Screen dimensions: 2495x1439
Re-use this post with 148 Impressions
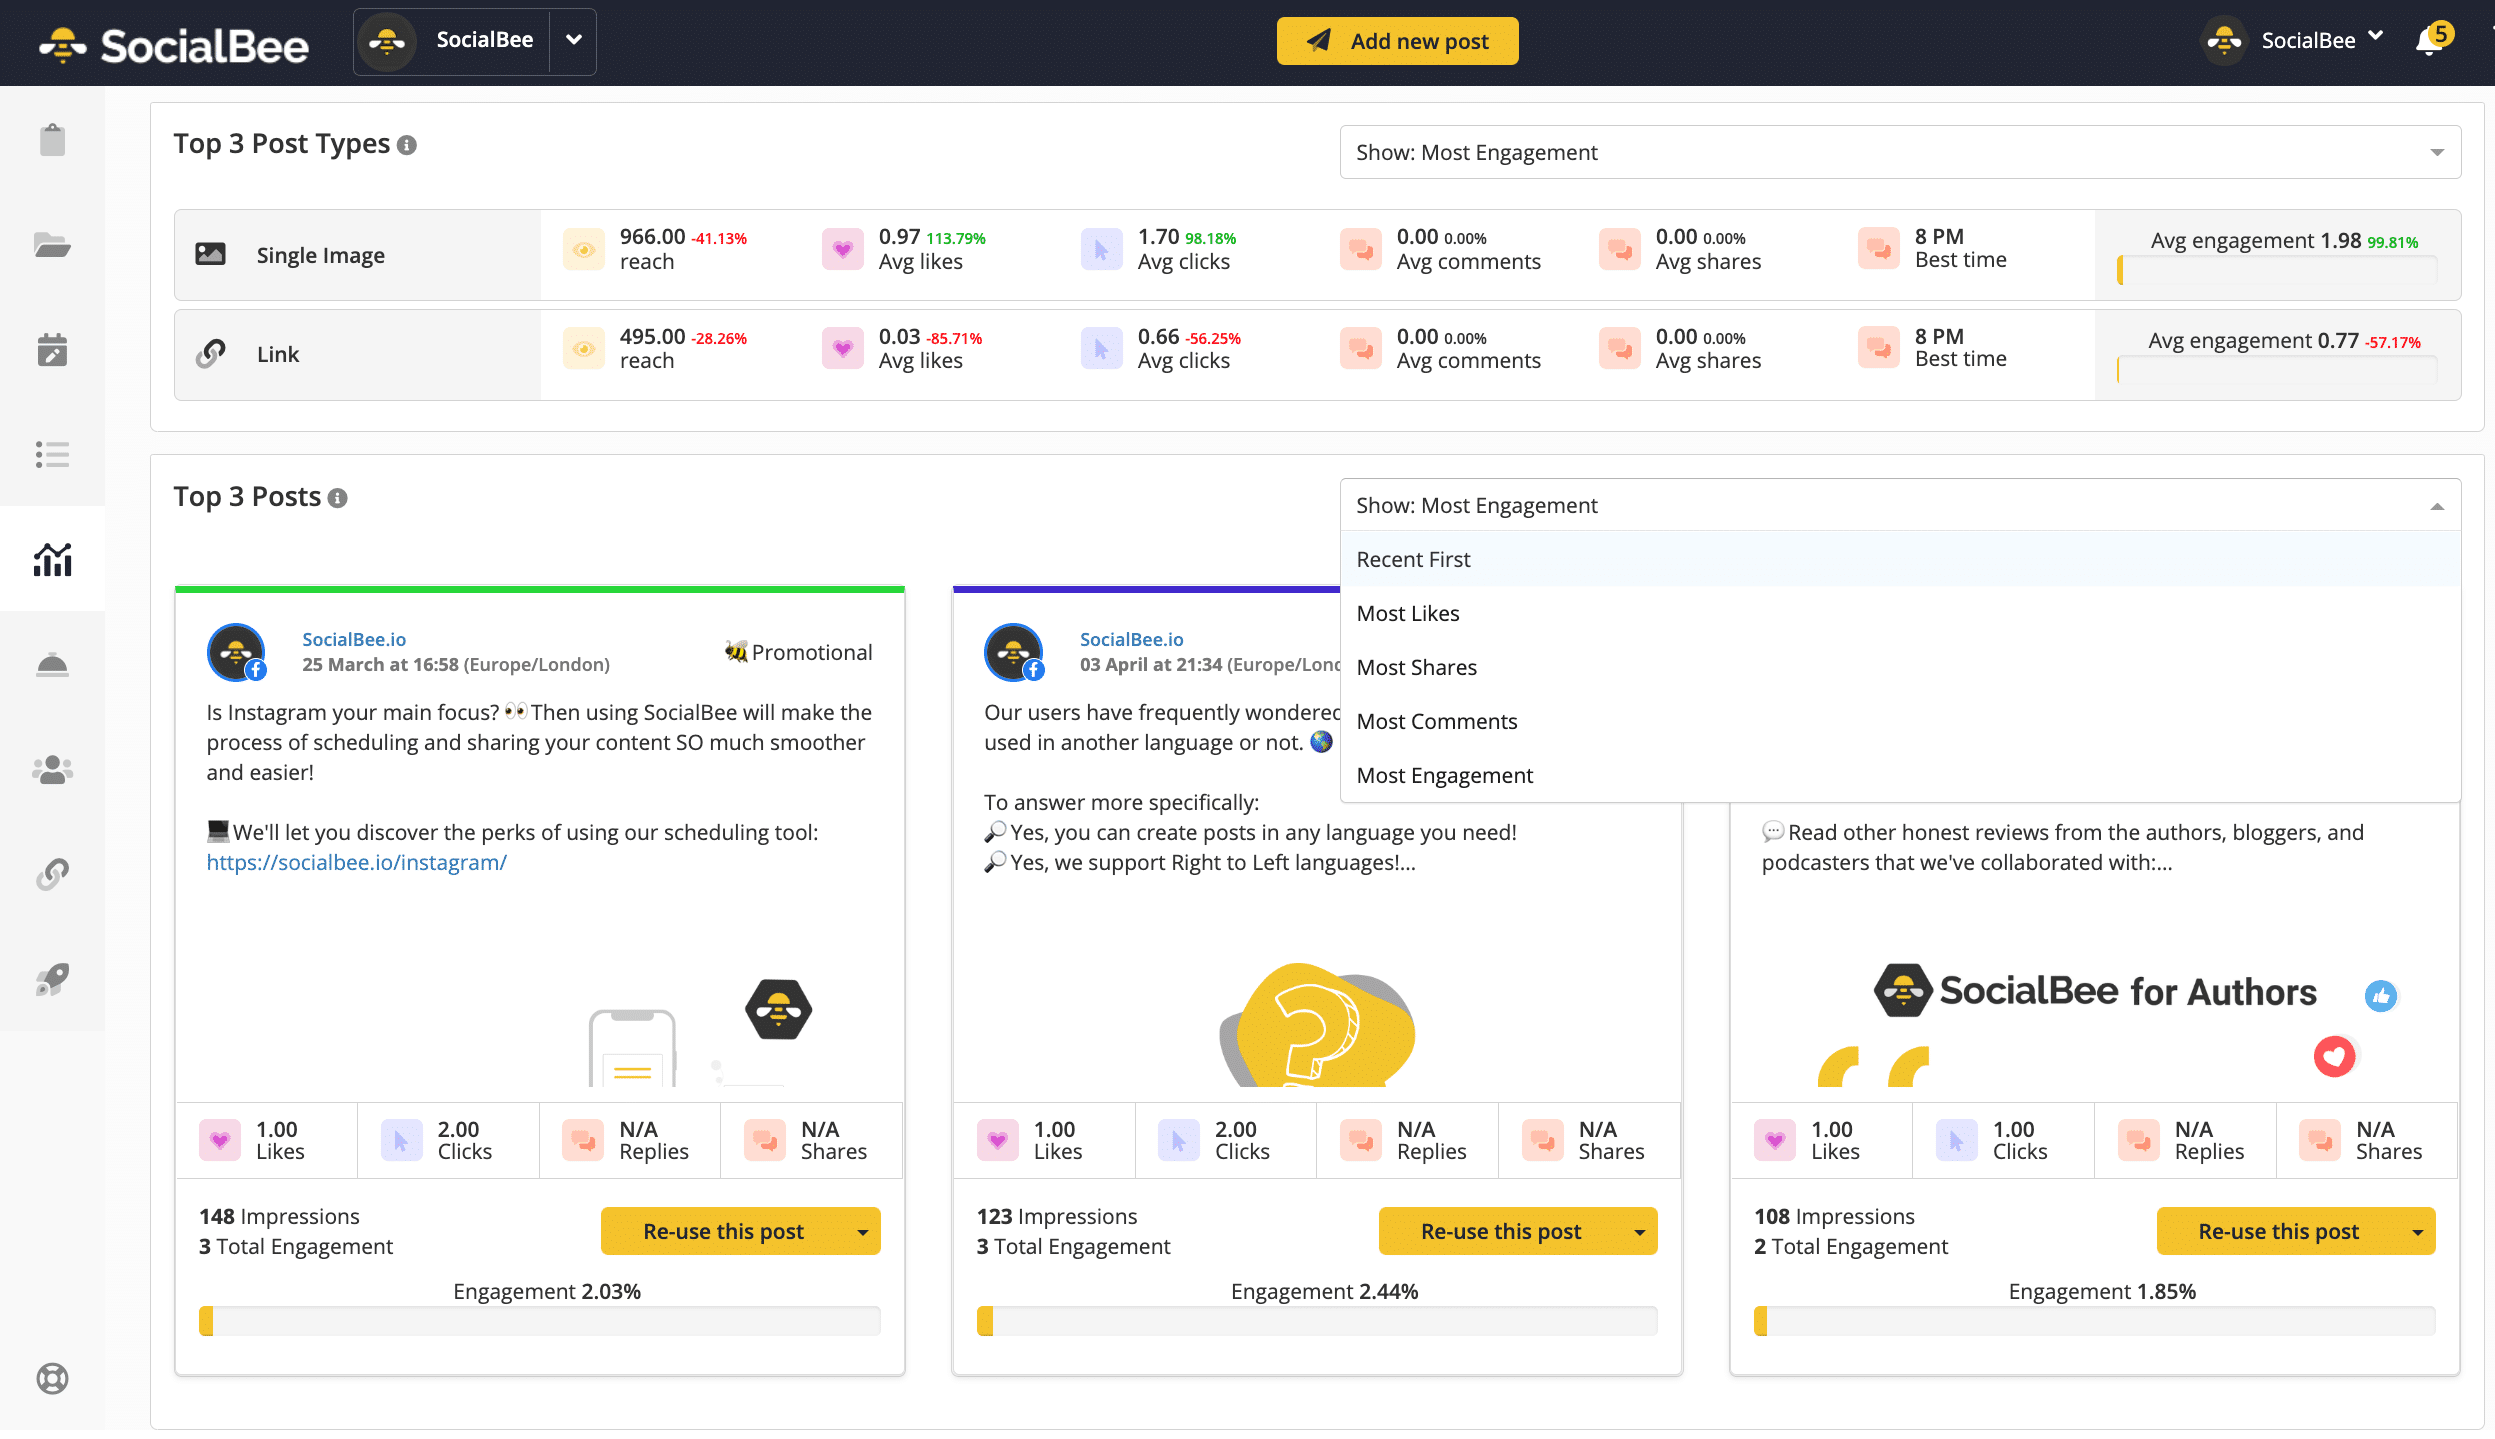pyautogui.click(x=723, y=1232)
